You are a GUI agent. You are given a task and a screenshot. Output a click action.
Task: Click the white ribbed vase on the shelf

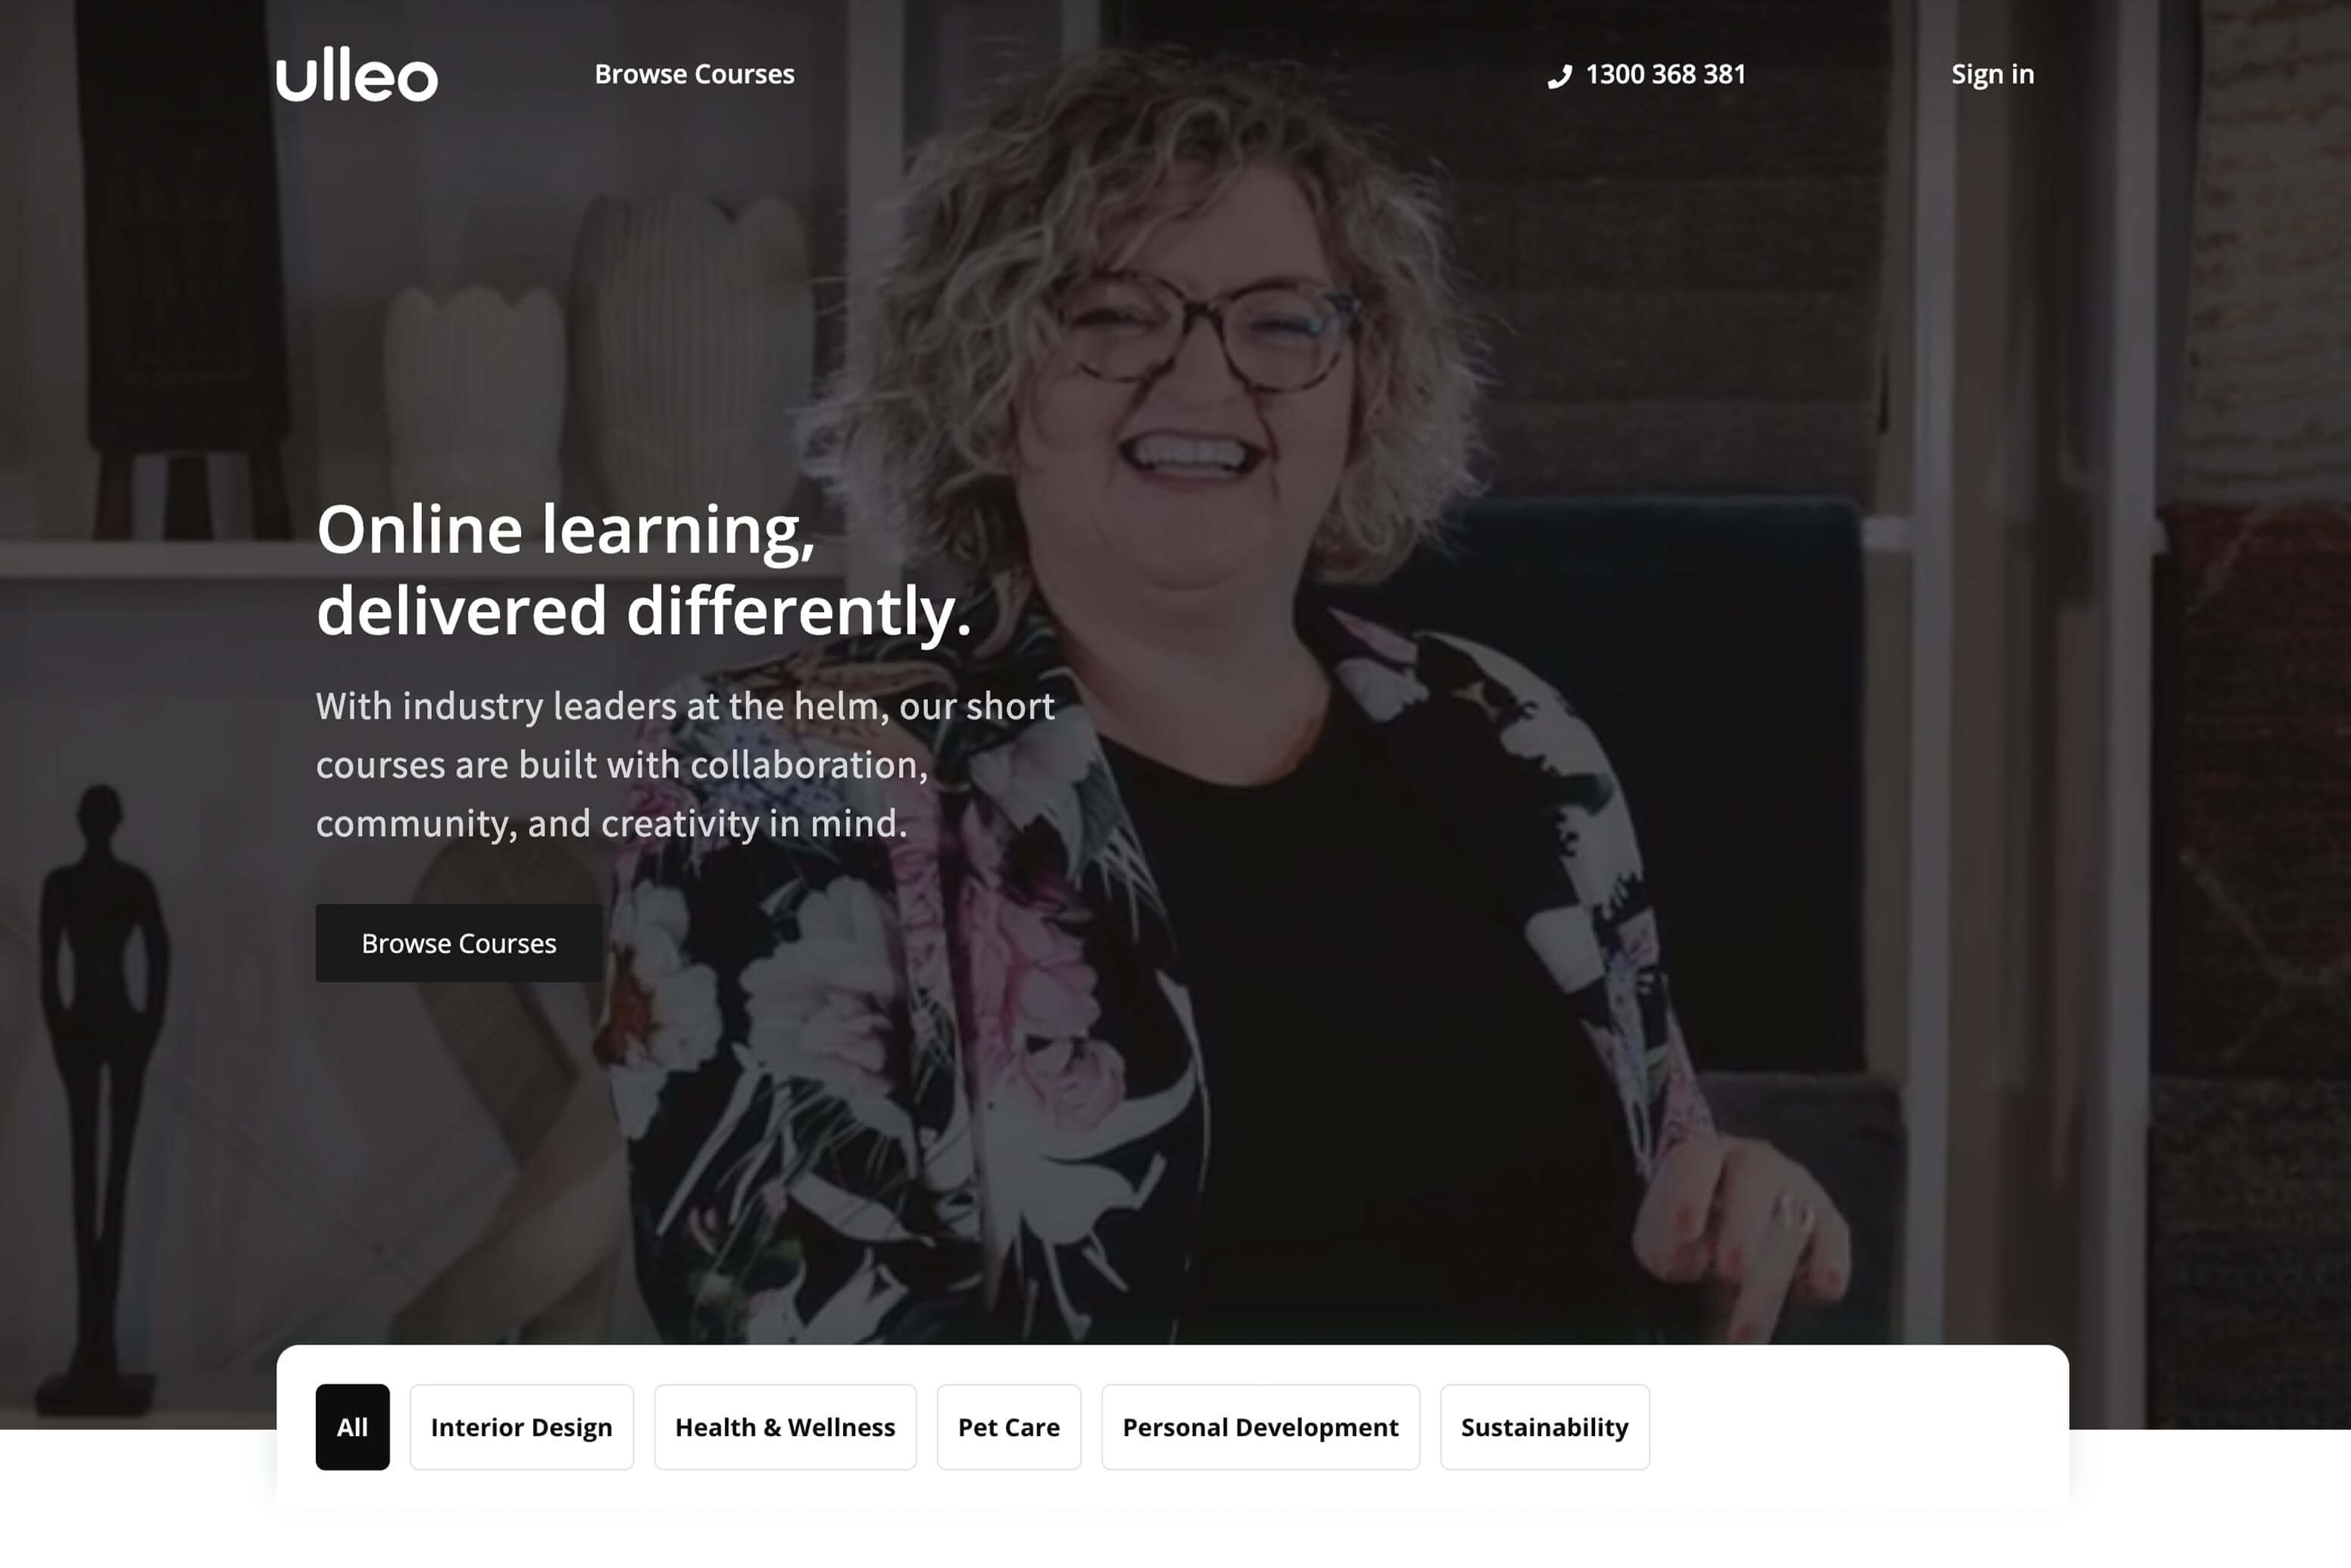click(690, 350)
